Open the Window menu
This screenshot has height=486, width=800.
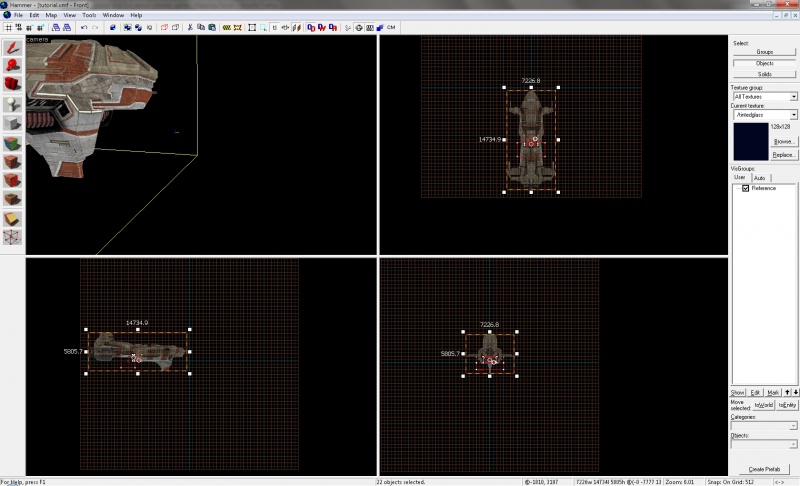point(113,15)
